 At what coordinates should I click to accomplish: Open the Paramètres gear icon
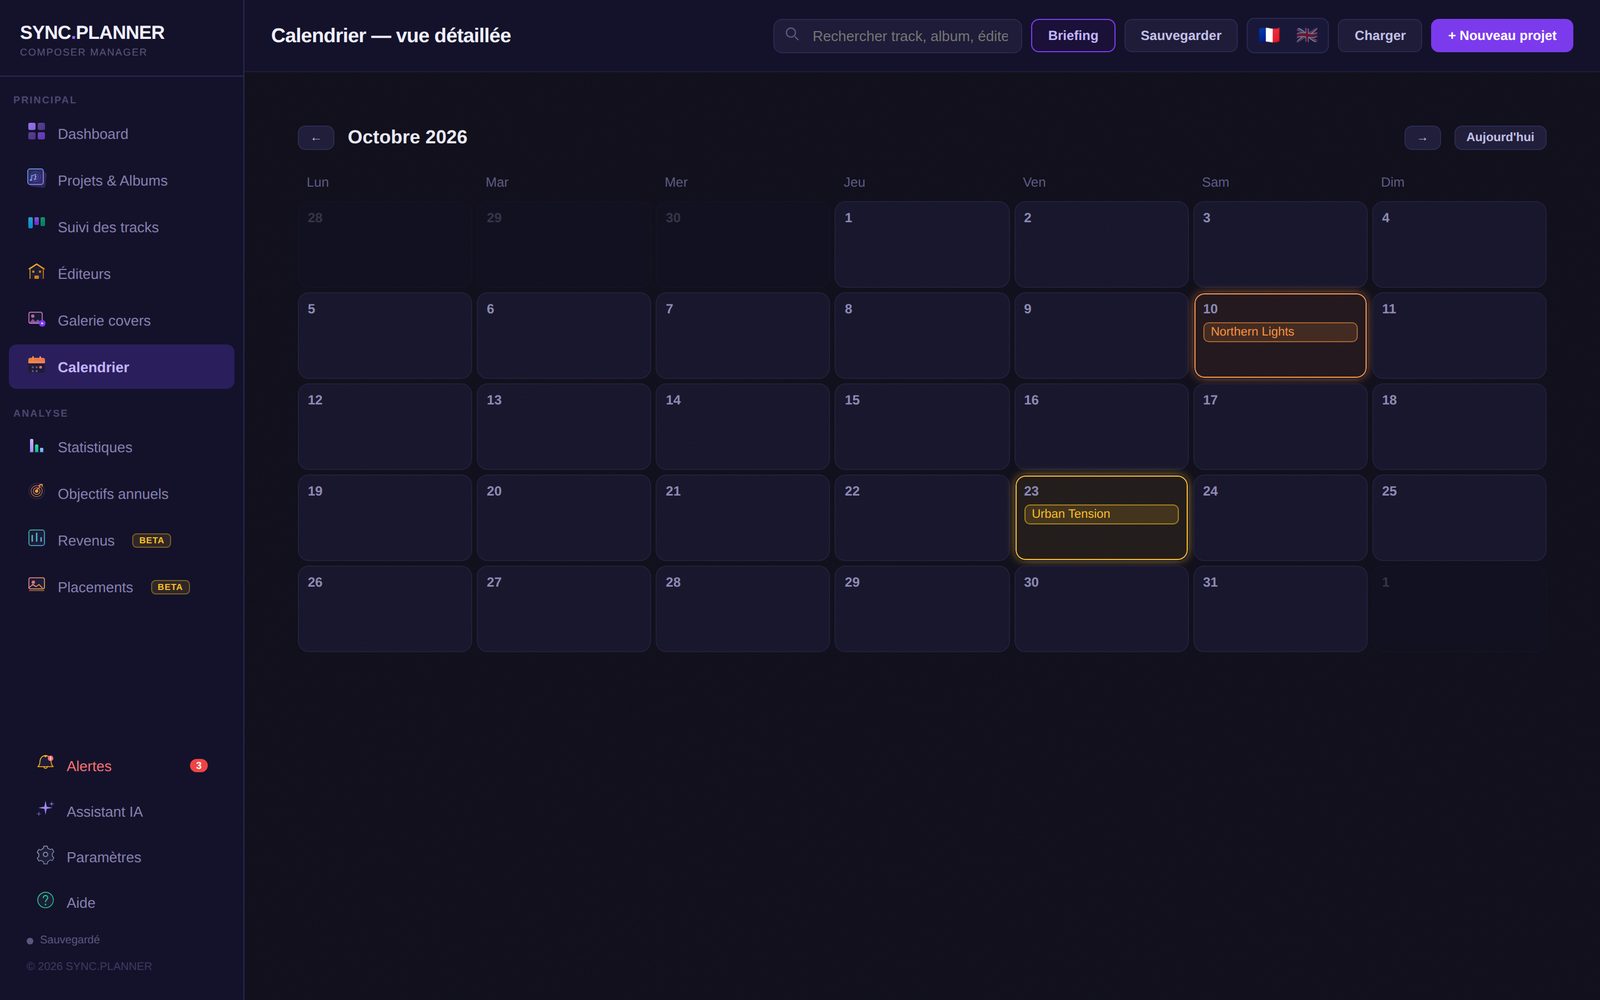(x=45, y=855)
